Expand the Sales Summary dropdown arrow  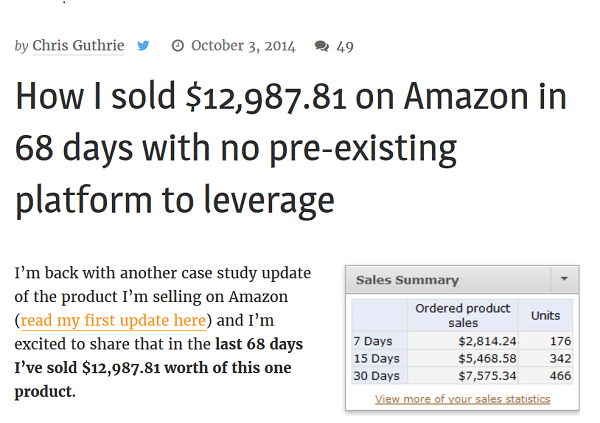click(x=563, y=279)
